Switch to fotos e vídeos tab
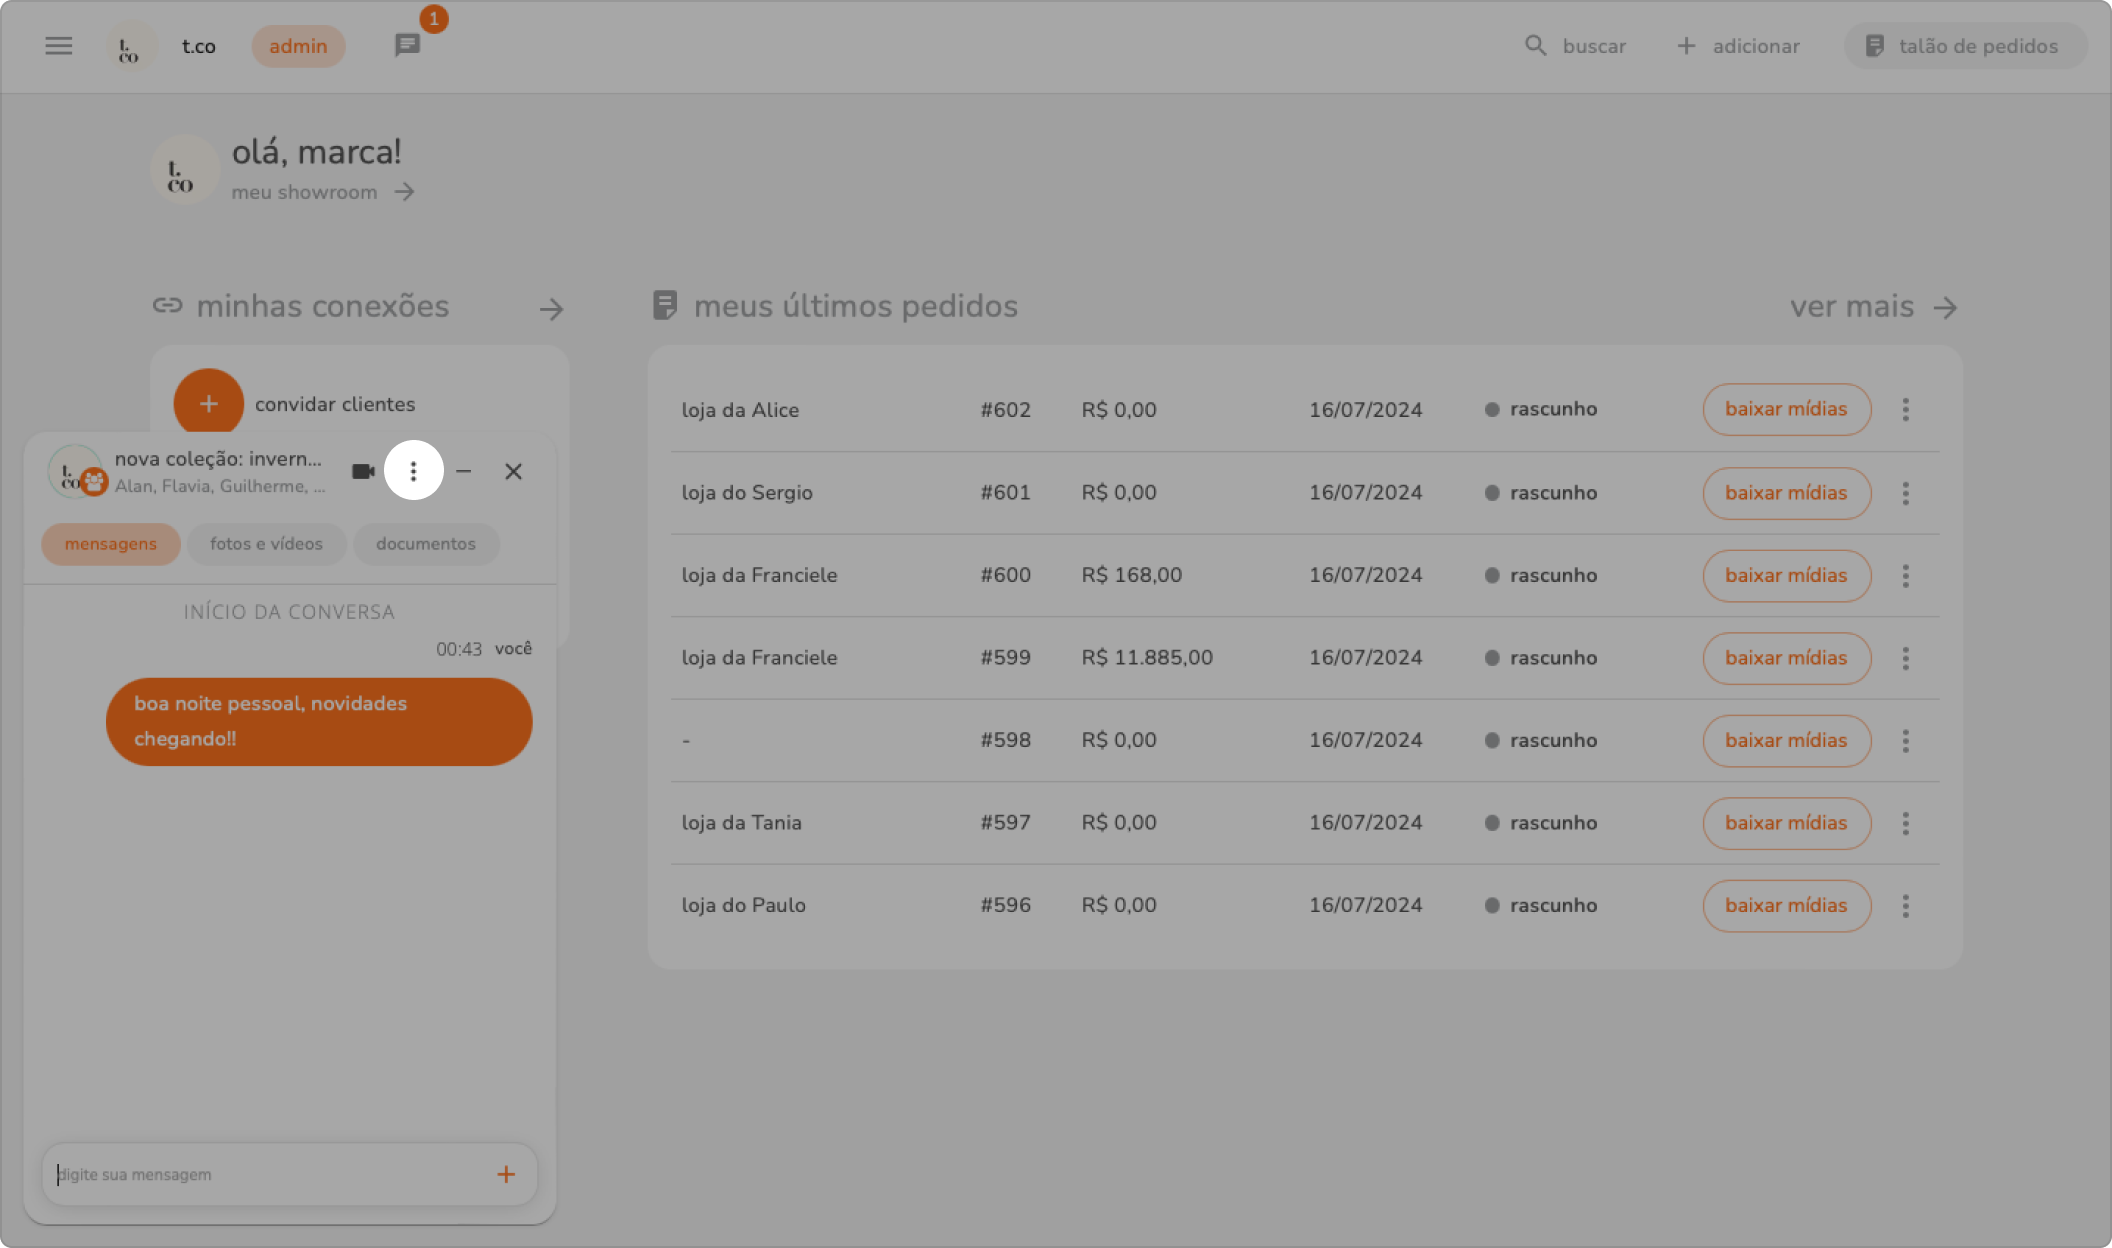Viewport: 2112px width, 1248px height. [x=266, y=544]
